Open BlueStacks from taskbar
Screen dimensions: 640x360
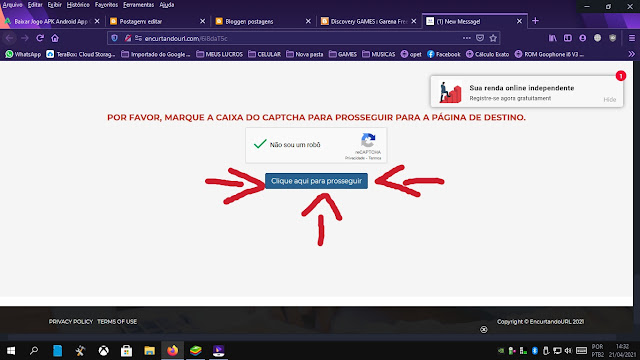click(x=196, y=351)
